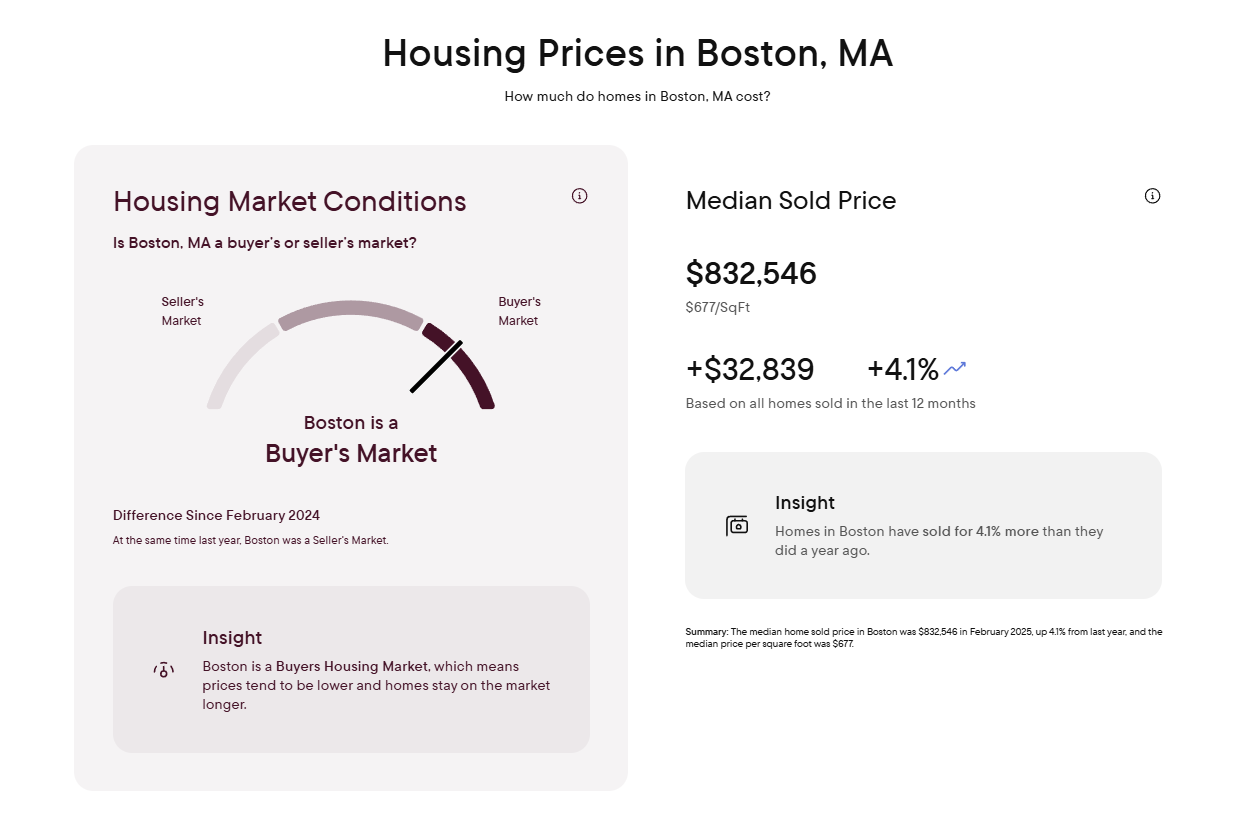Click the Buyer's Market gauge label

519,311
